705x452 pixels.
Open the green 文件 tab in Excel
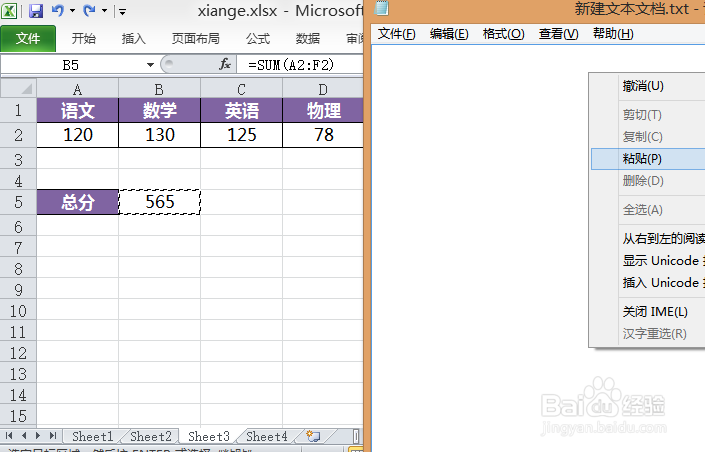click(28, 39)
